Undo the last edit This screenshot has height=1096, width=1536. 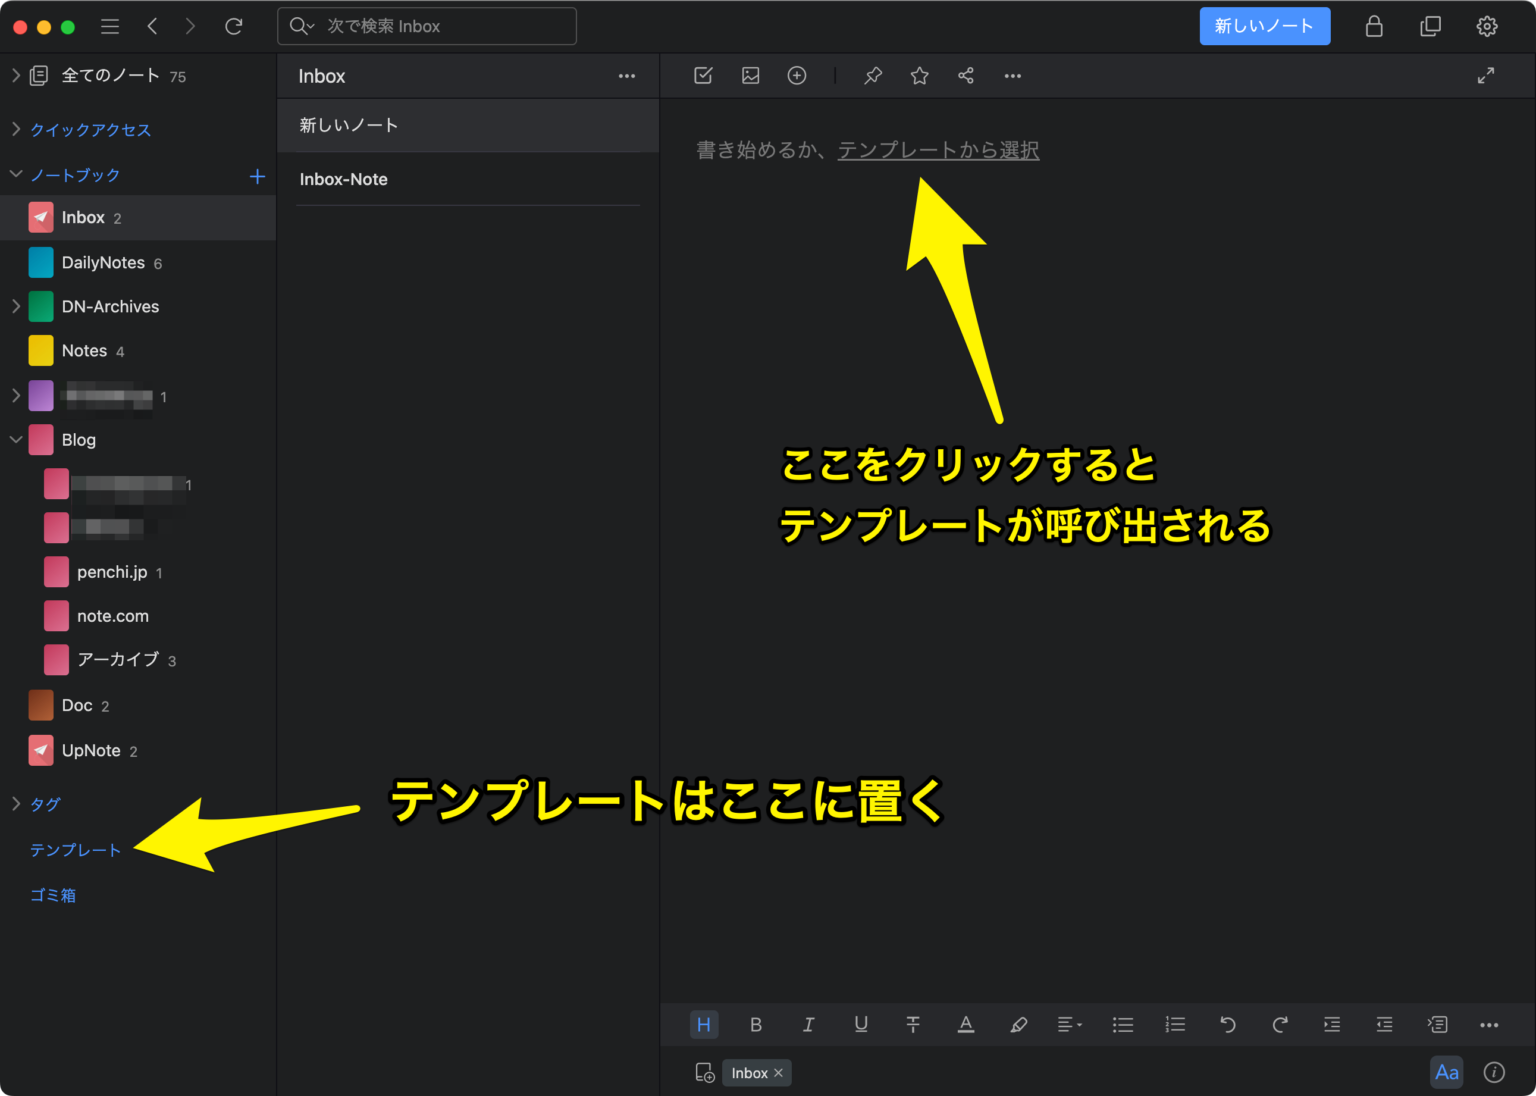(x=1227, y=1024)
